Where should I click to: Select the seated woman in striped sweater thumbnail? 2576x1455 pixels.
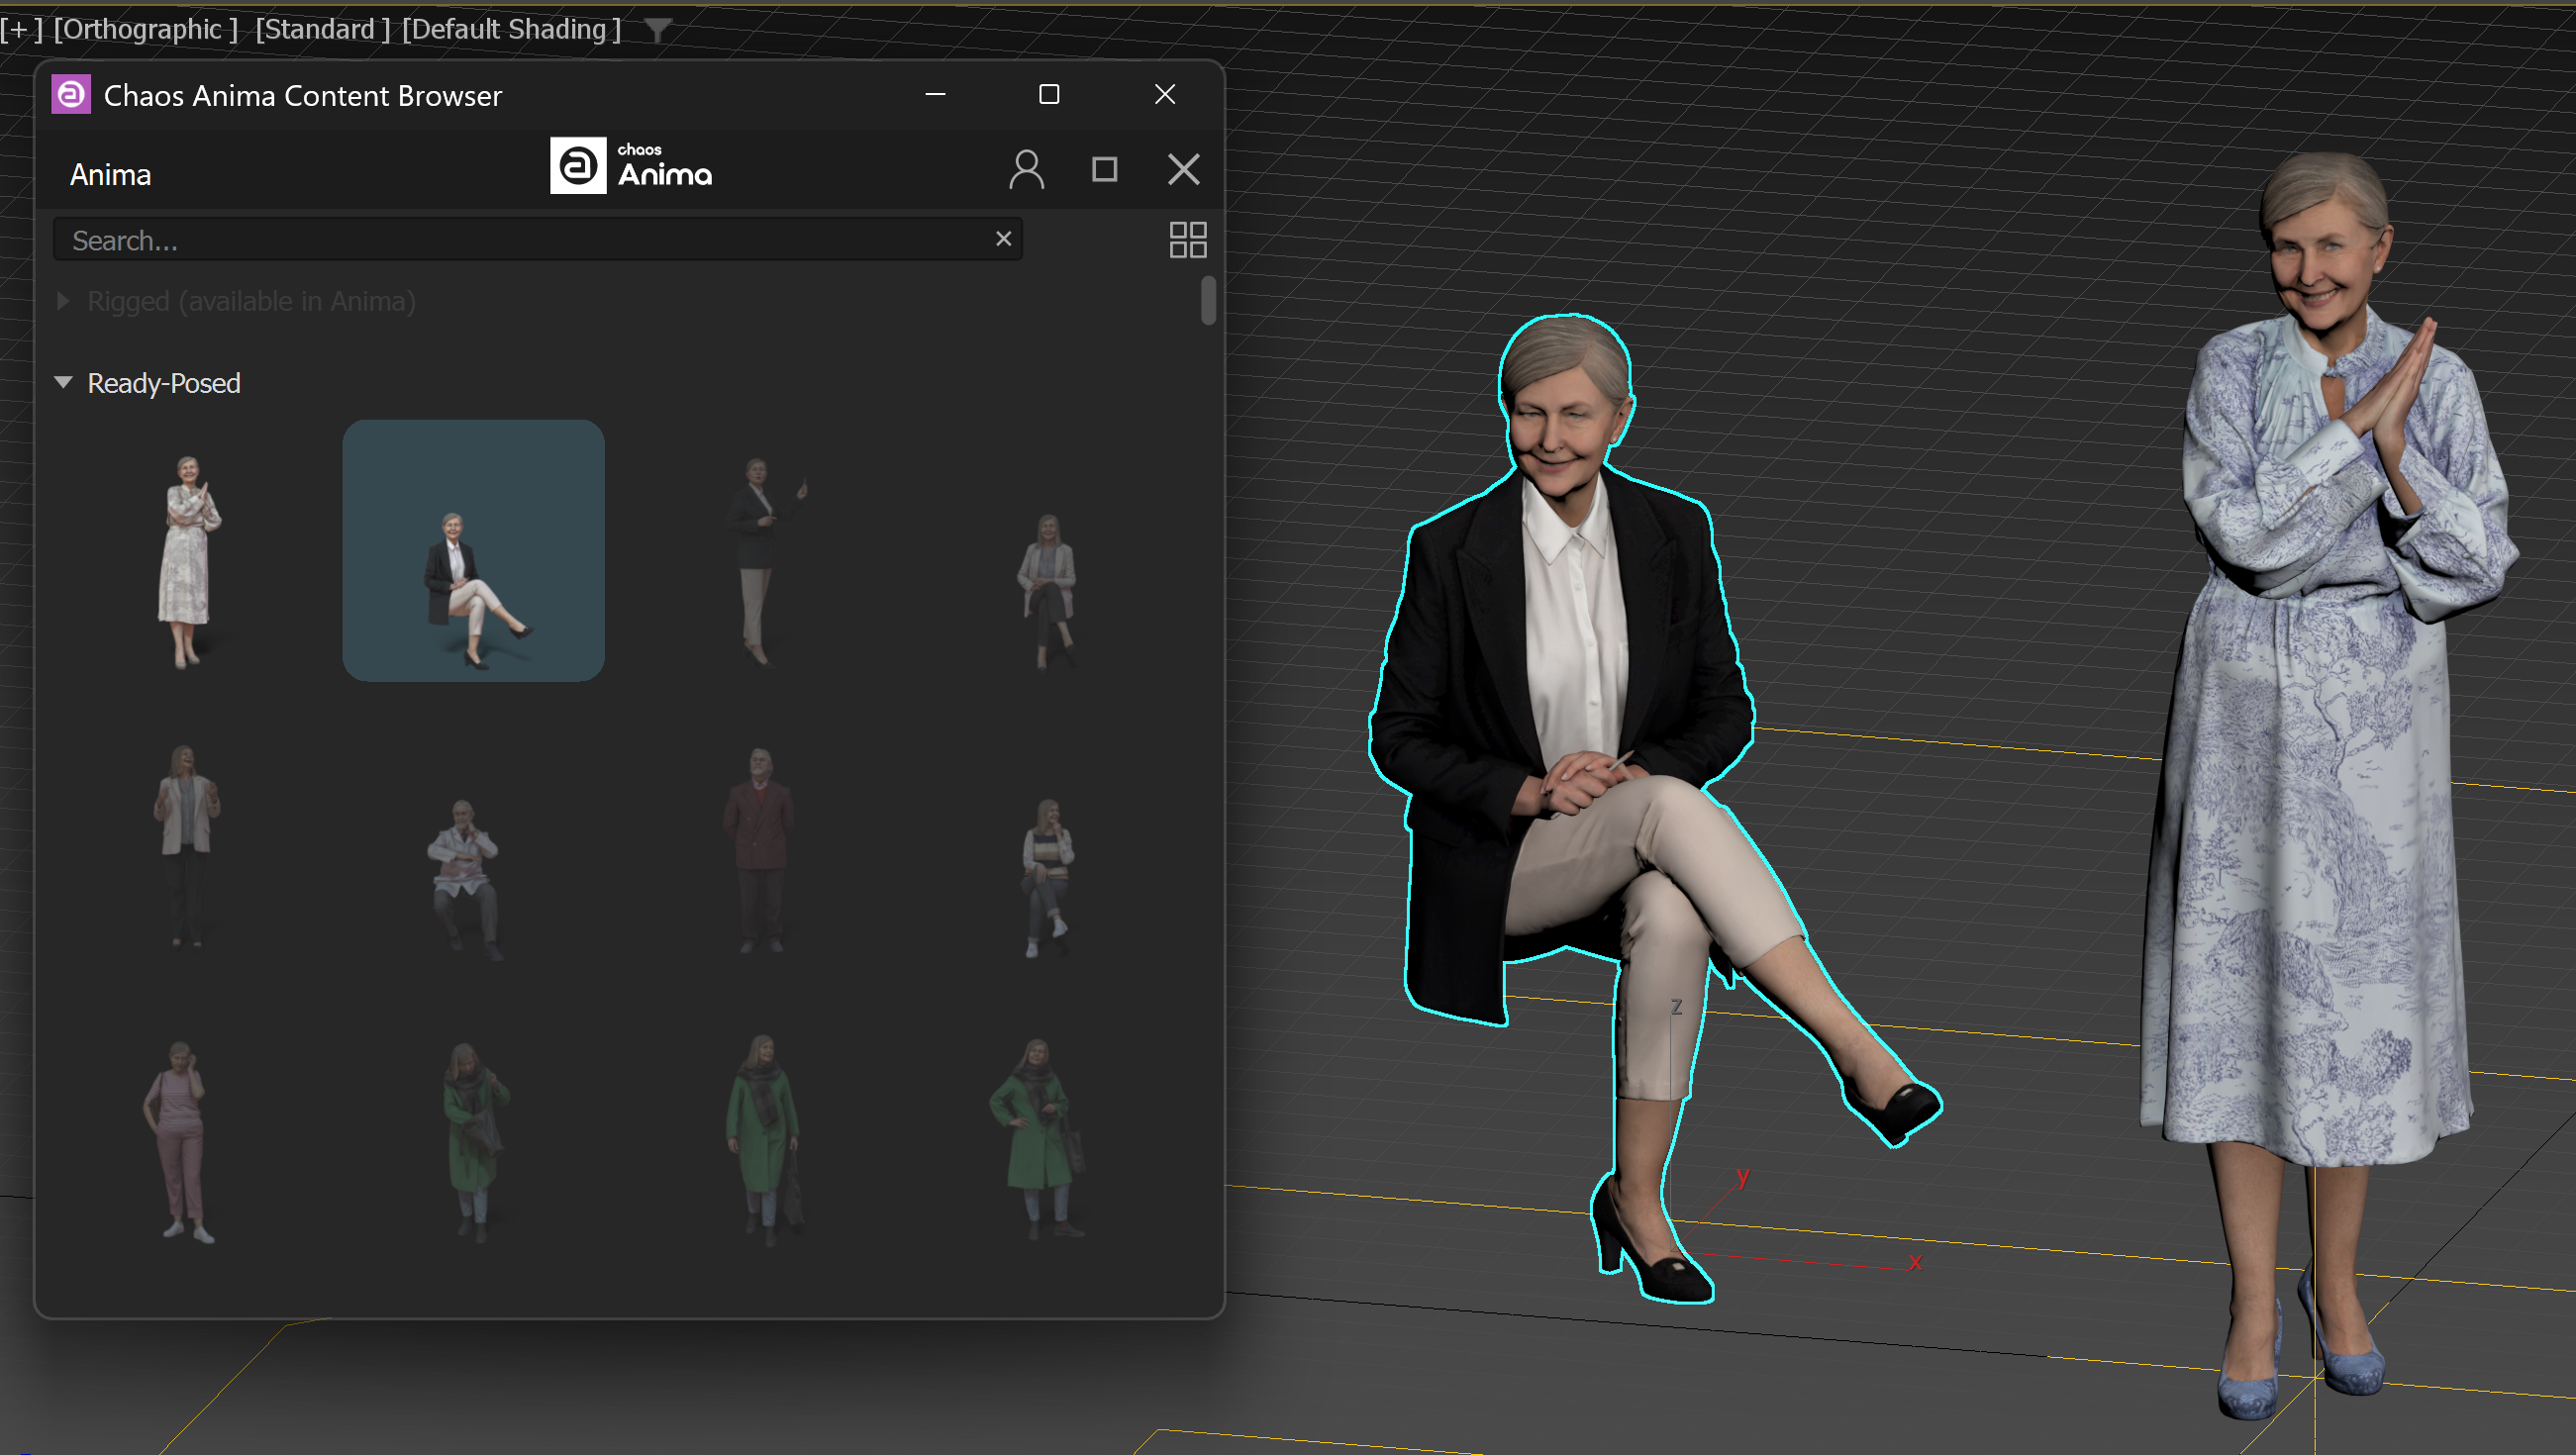pos(1046,878)
